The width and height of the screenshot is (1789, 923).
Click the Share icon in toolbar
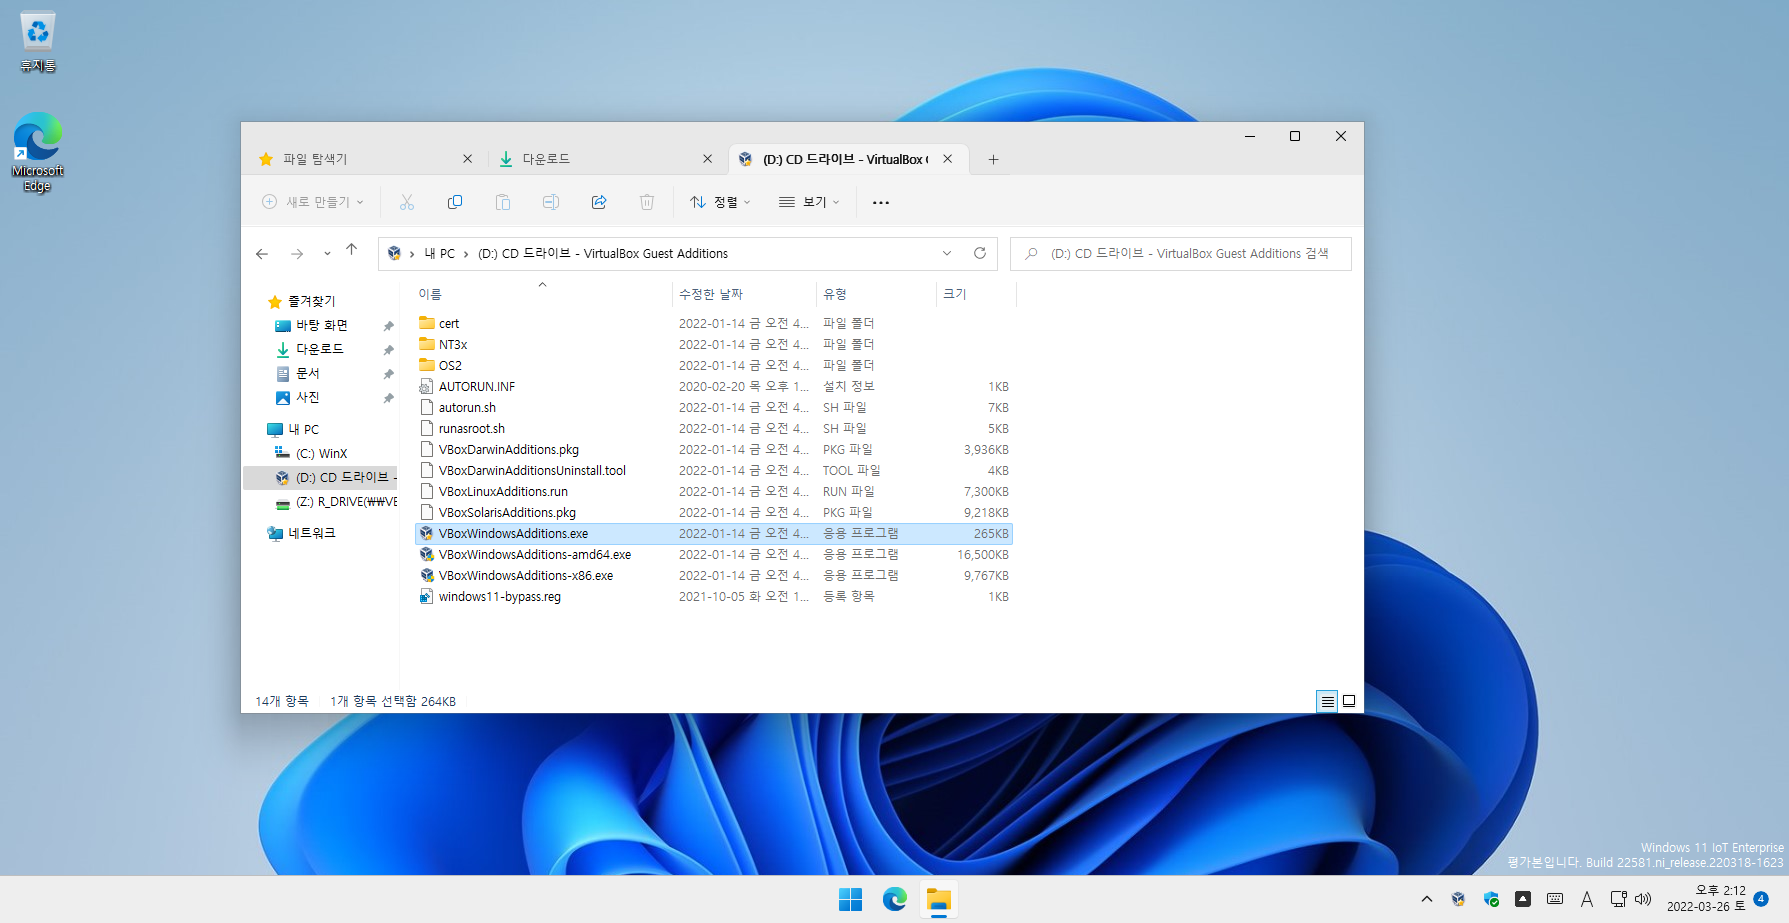[x=599, y=202]
